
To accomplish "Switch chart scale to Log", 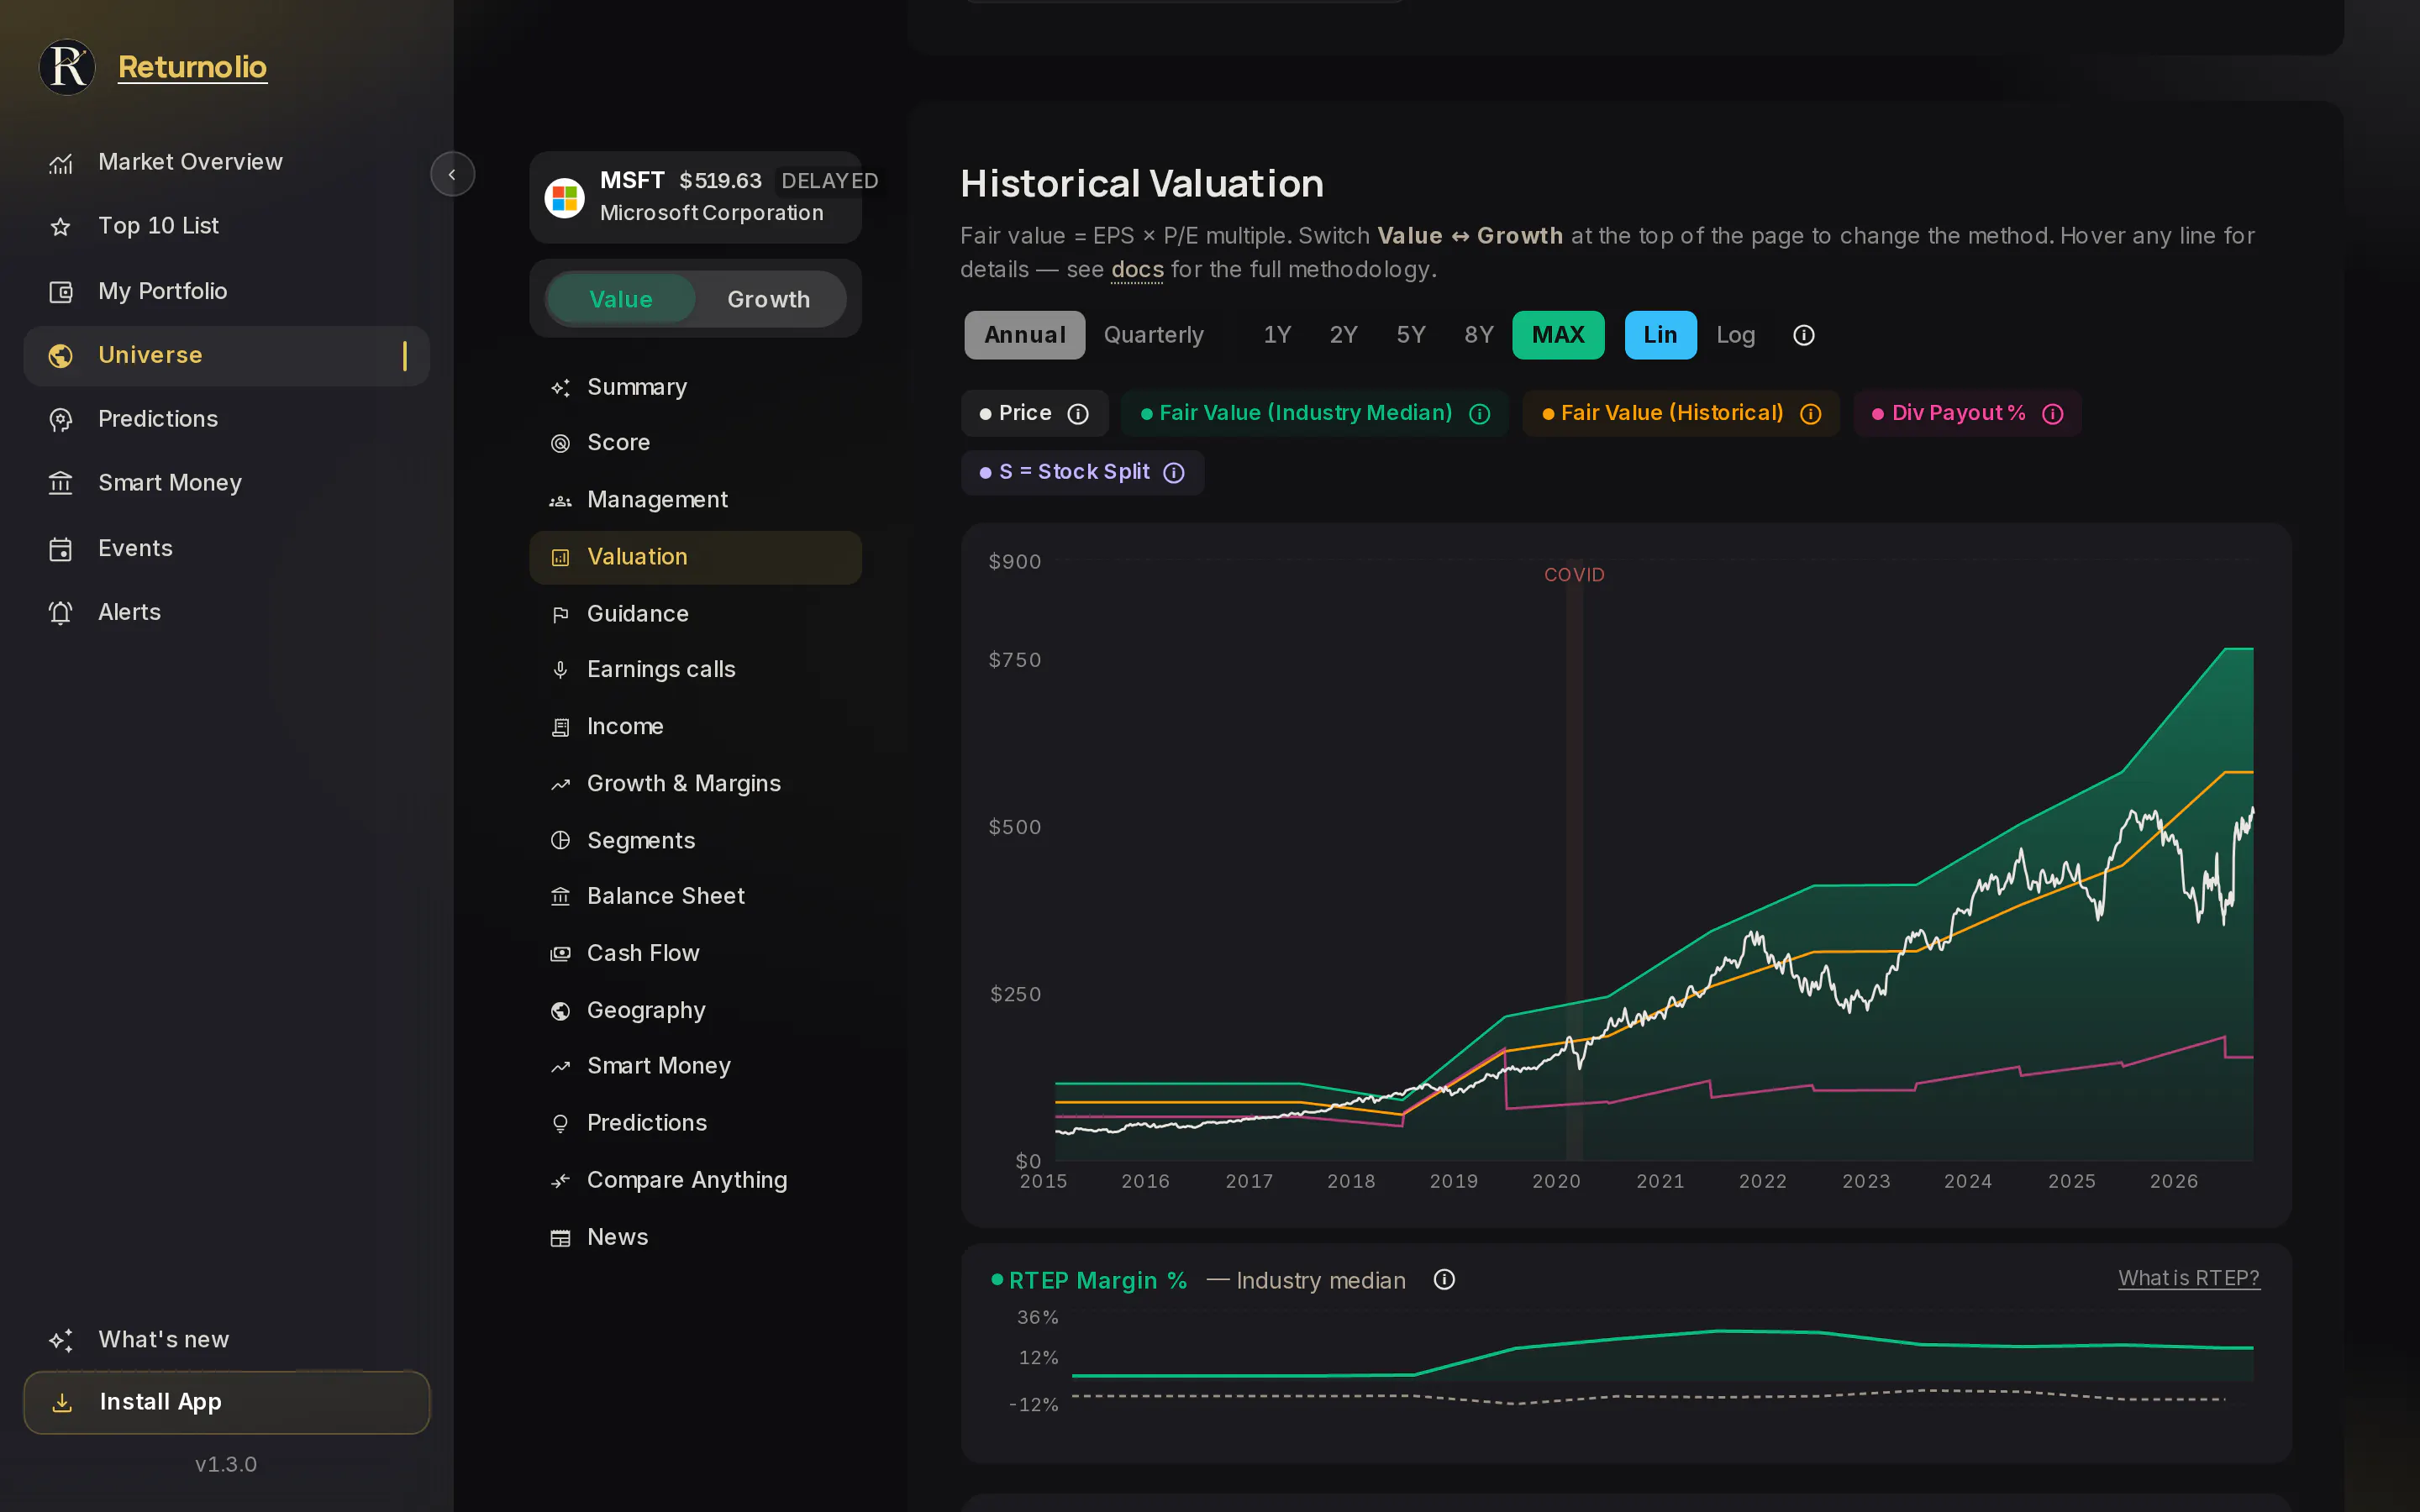I will point(1735,335).
